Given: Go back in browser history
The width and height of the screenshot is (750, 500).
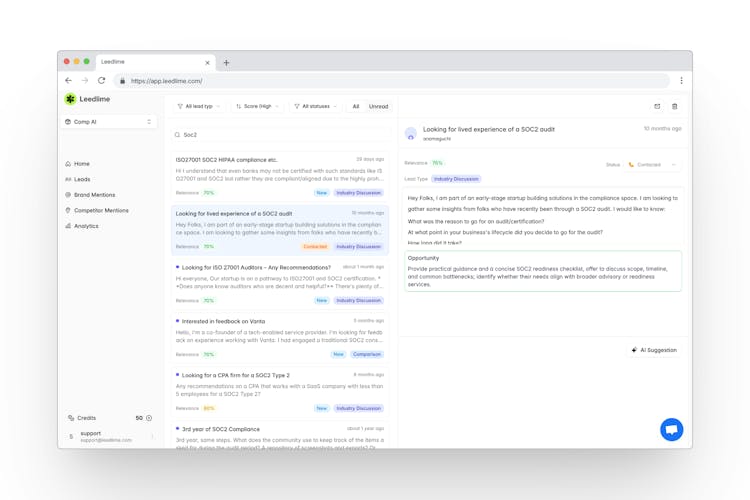Looking at the screenshot, I should (x=68, y=81).
